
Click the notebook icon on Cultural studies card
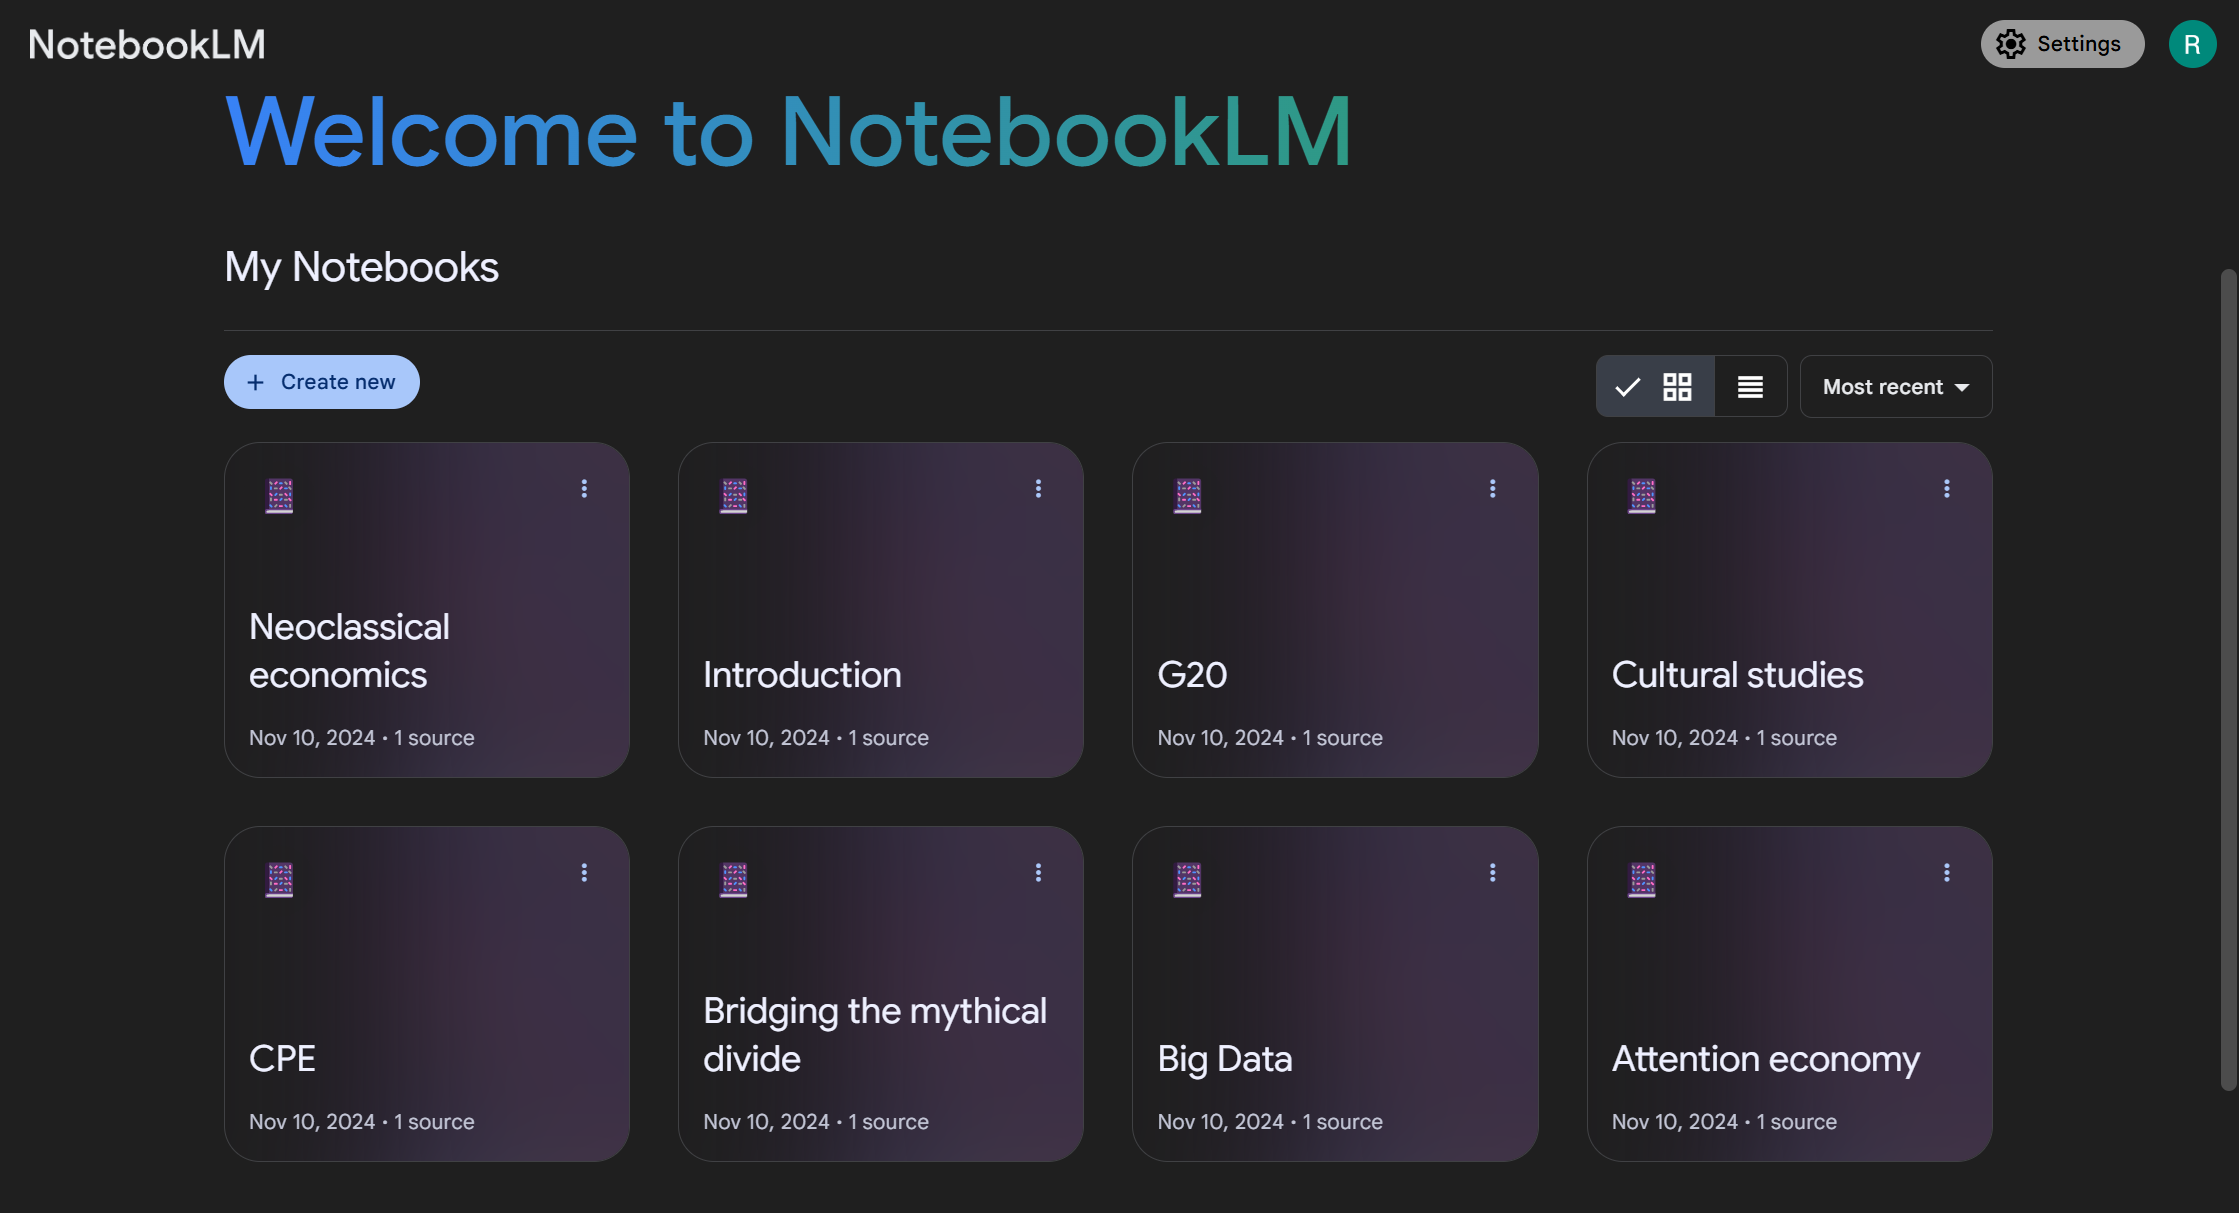[1642, 496]
